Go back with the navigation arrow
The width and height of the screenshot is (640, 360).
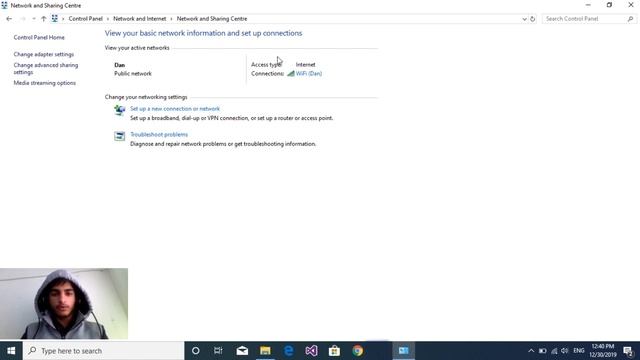coord(9,19)
